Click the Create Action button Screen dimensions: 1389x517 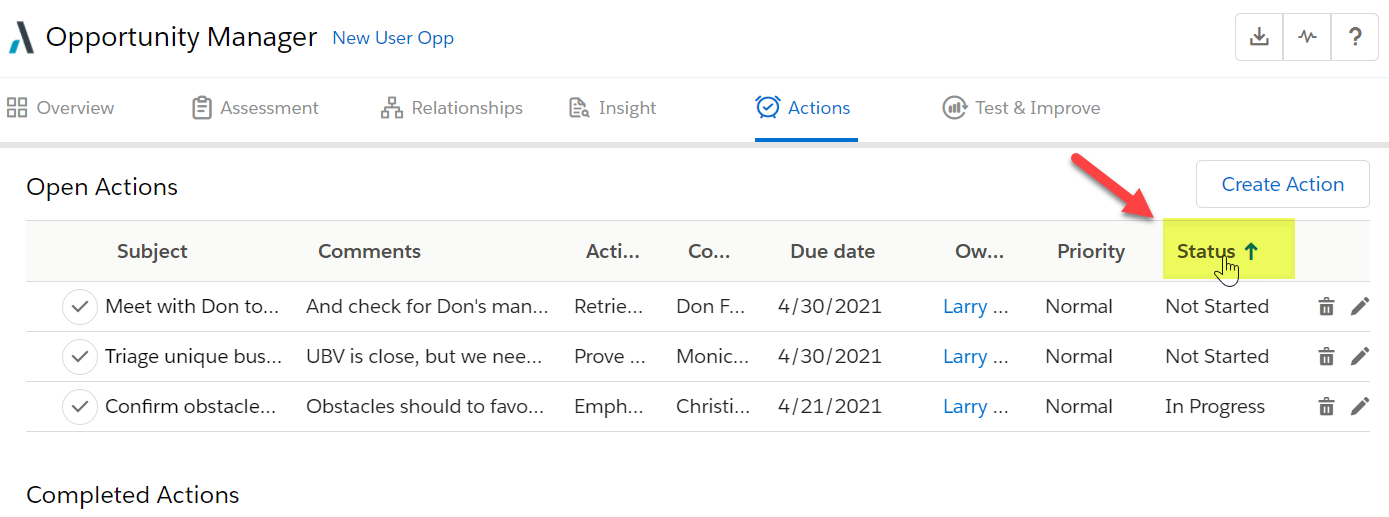click(x=1282, y=184)
